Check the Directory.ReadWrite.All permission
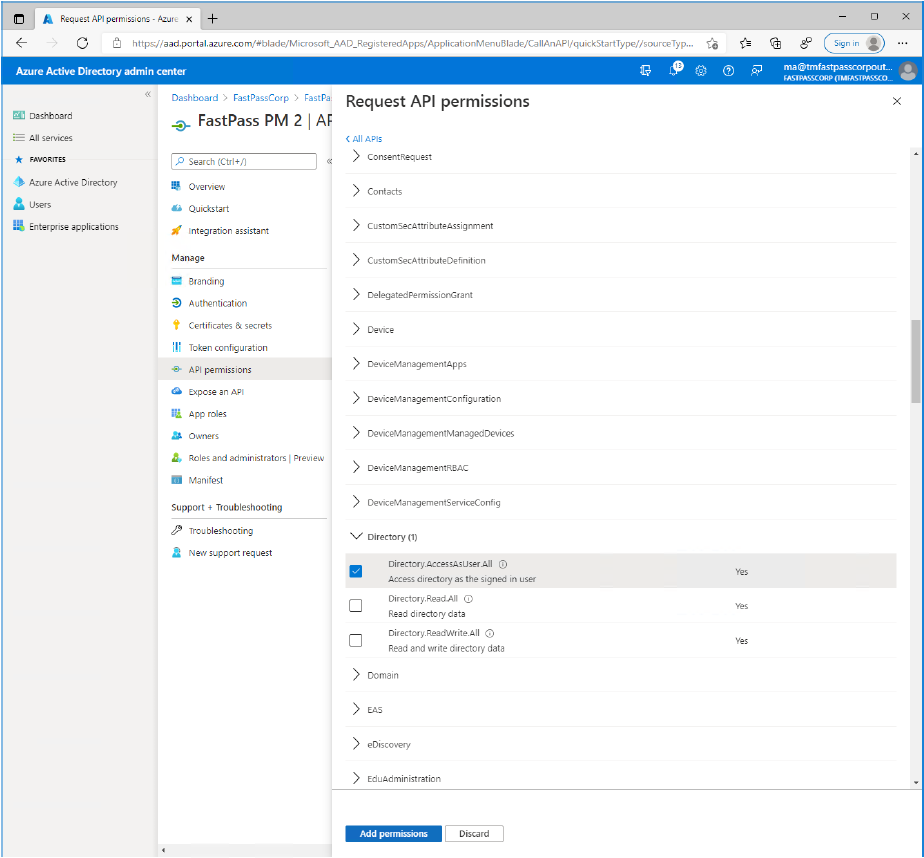Image resolution: width=924 pixels, height=858 pixels. (355, 640)
